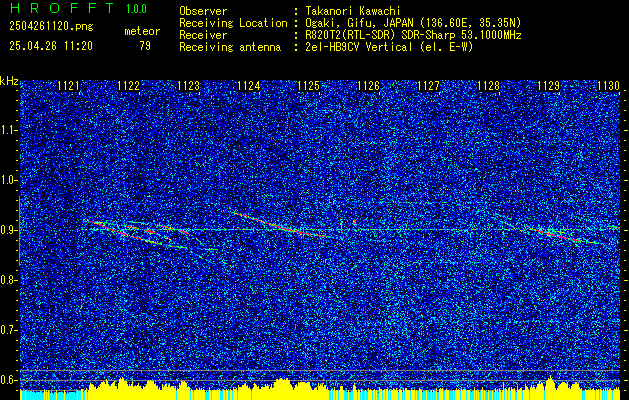Click the name Takanori Kawachi
The height and width of the screenshot is (400, 629).
[352, 11]
